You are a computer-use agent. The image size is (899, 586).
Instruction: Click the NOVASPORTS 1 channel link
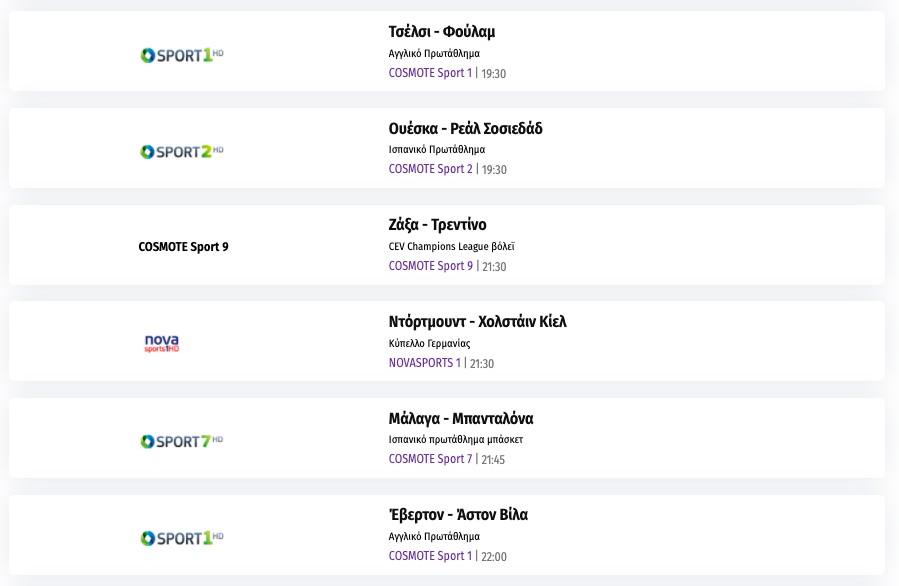(424, 363)
